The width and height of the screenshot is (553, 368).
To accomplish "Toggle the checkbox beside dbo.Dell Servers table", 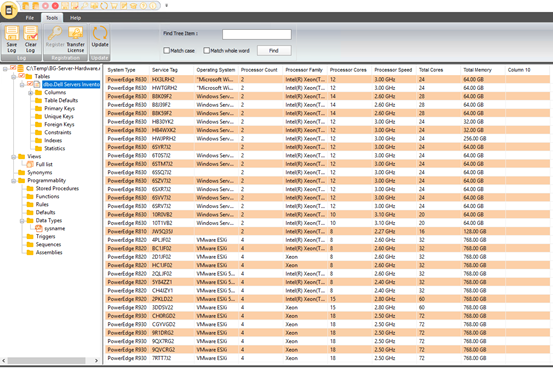I will (x=30, y=84).
